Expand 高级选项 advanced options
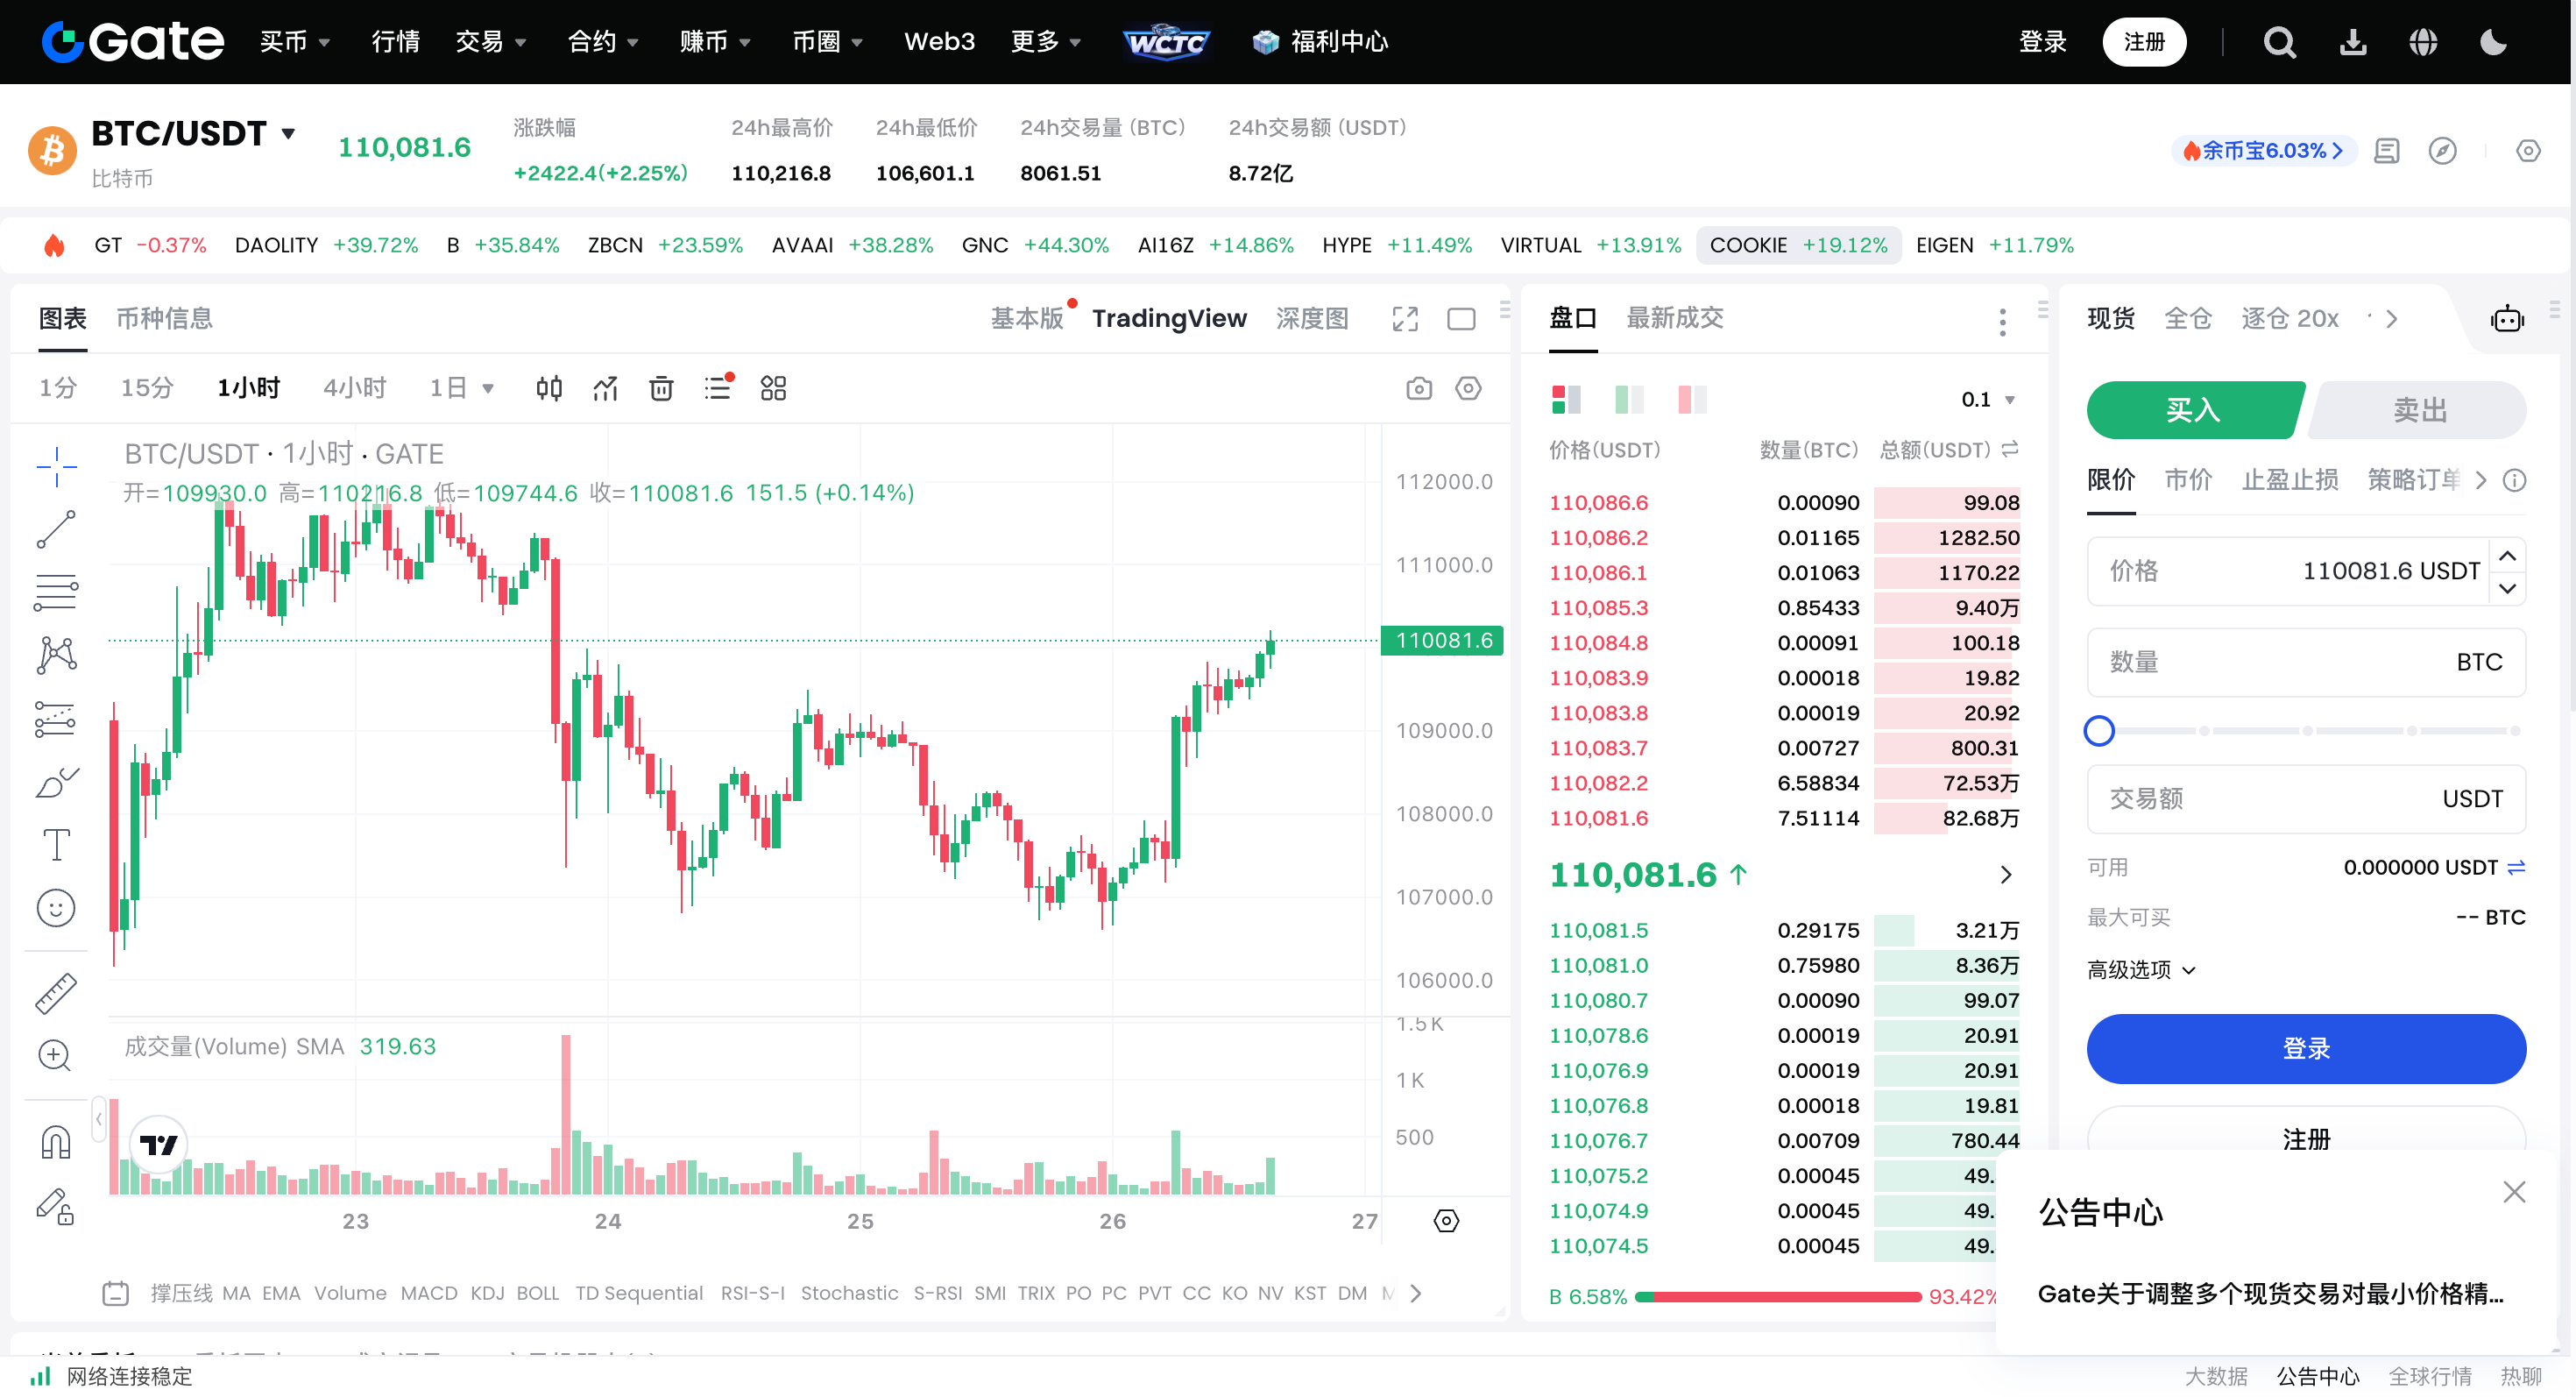Screen dimensions: 2576x1397 click(2141, 969)
